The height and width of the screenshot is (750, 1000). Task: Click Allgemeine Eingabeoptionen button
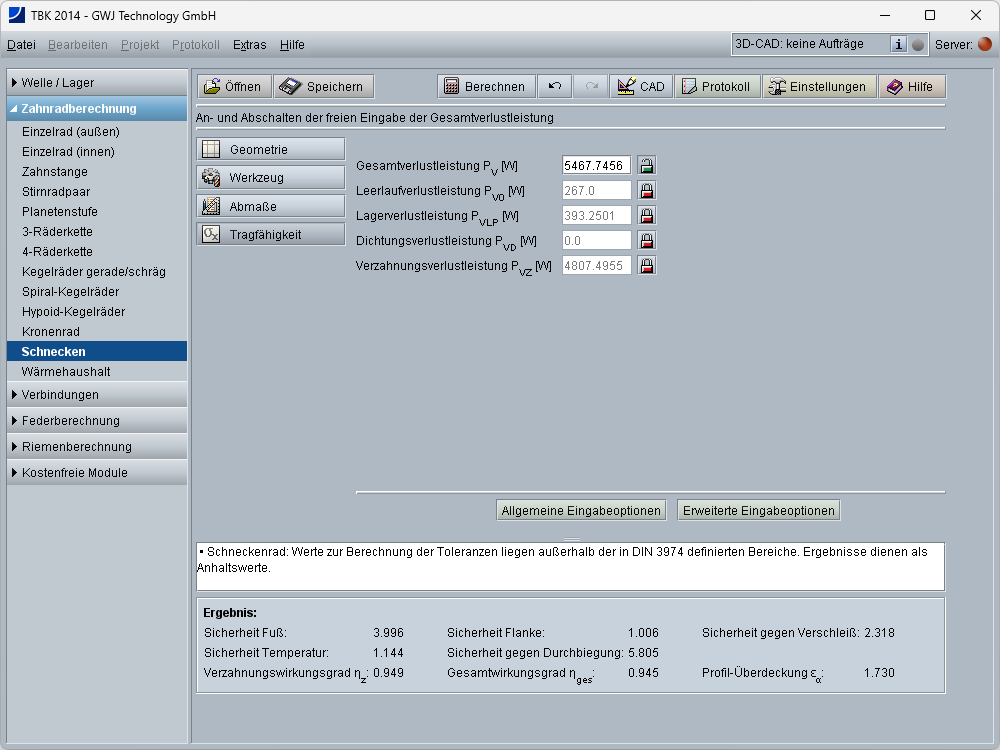click(581, 511)
